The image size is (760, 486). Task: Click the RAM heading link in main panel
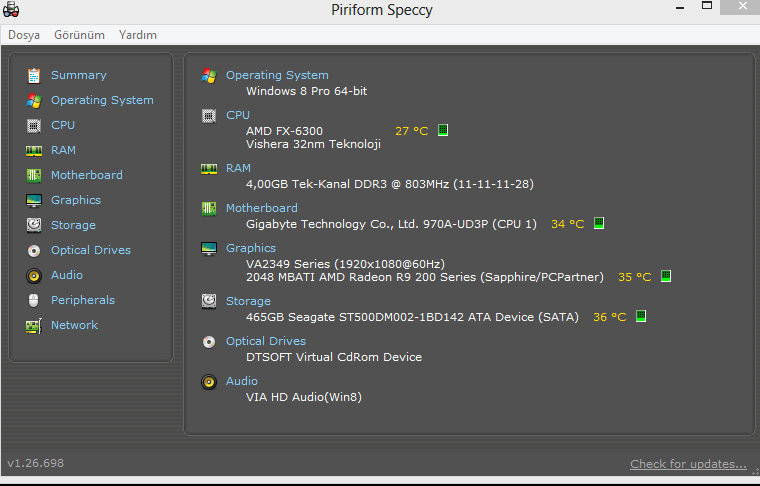[x=238, y=168]
